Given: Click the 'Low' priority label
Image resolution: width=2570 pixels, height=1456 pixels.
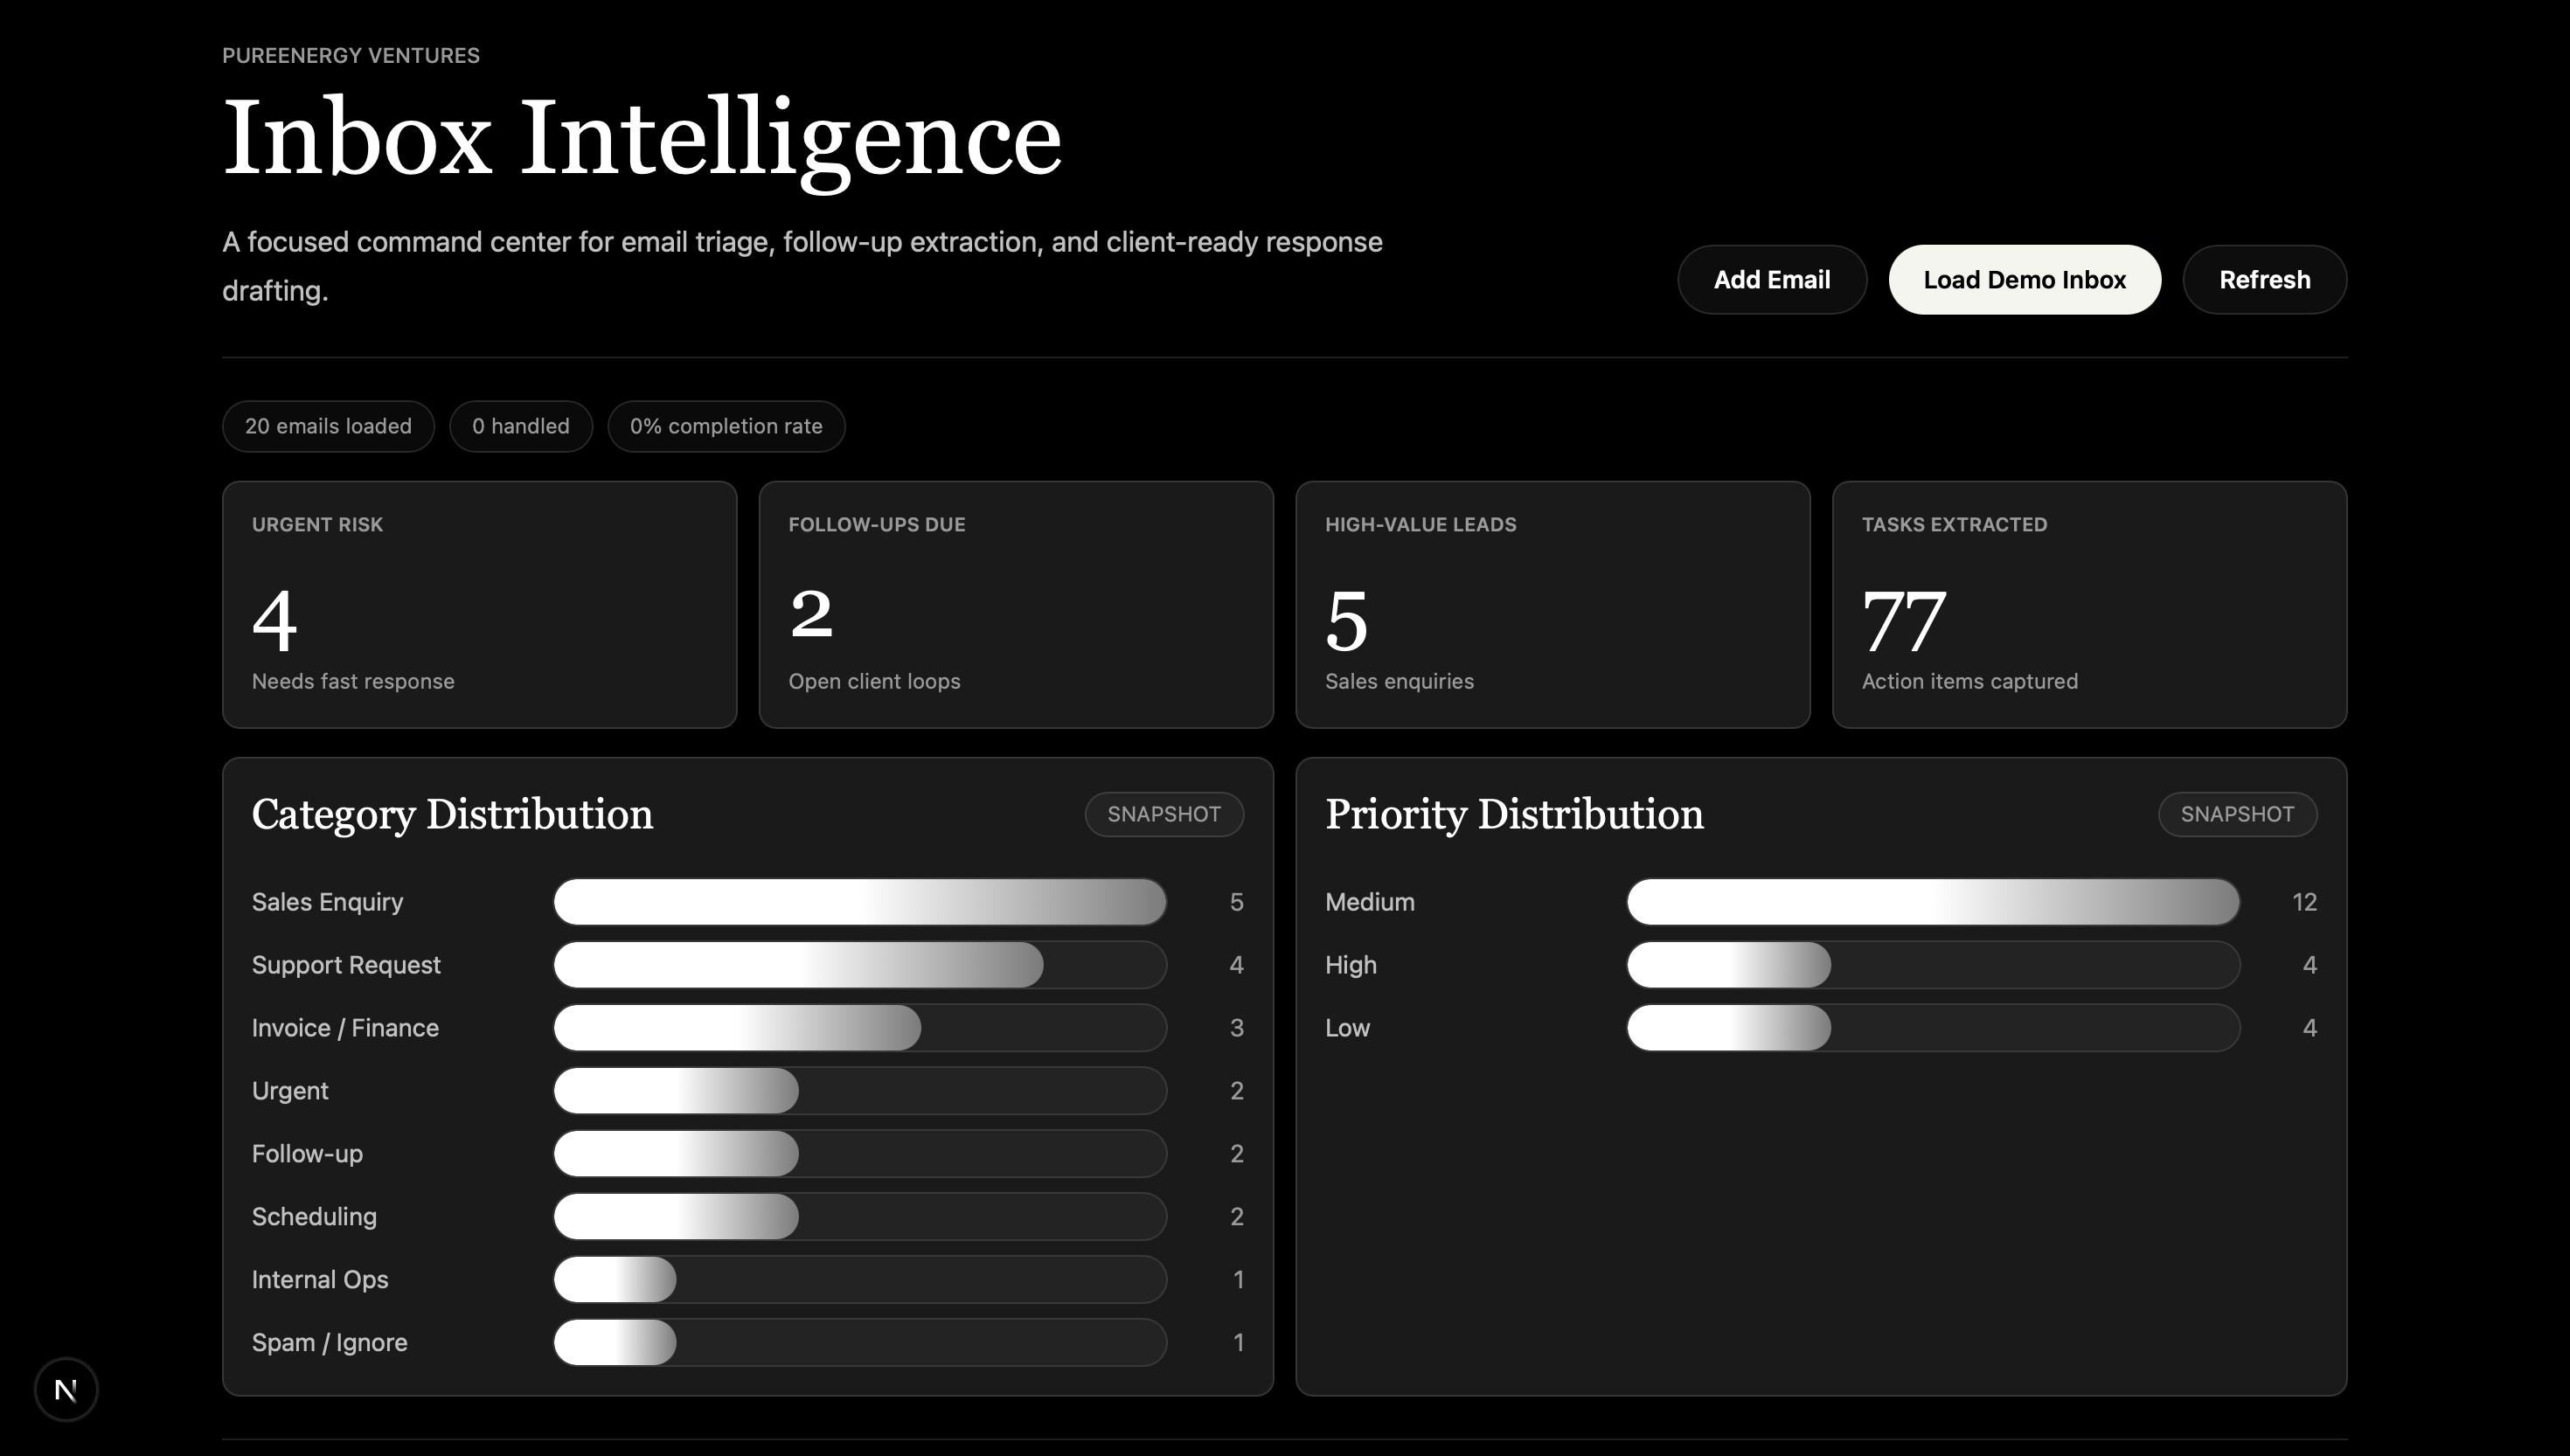Looking at the screenshot, I should pyautogui.click(x=1347, y=1028).
